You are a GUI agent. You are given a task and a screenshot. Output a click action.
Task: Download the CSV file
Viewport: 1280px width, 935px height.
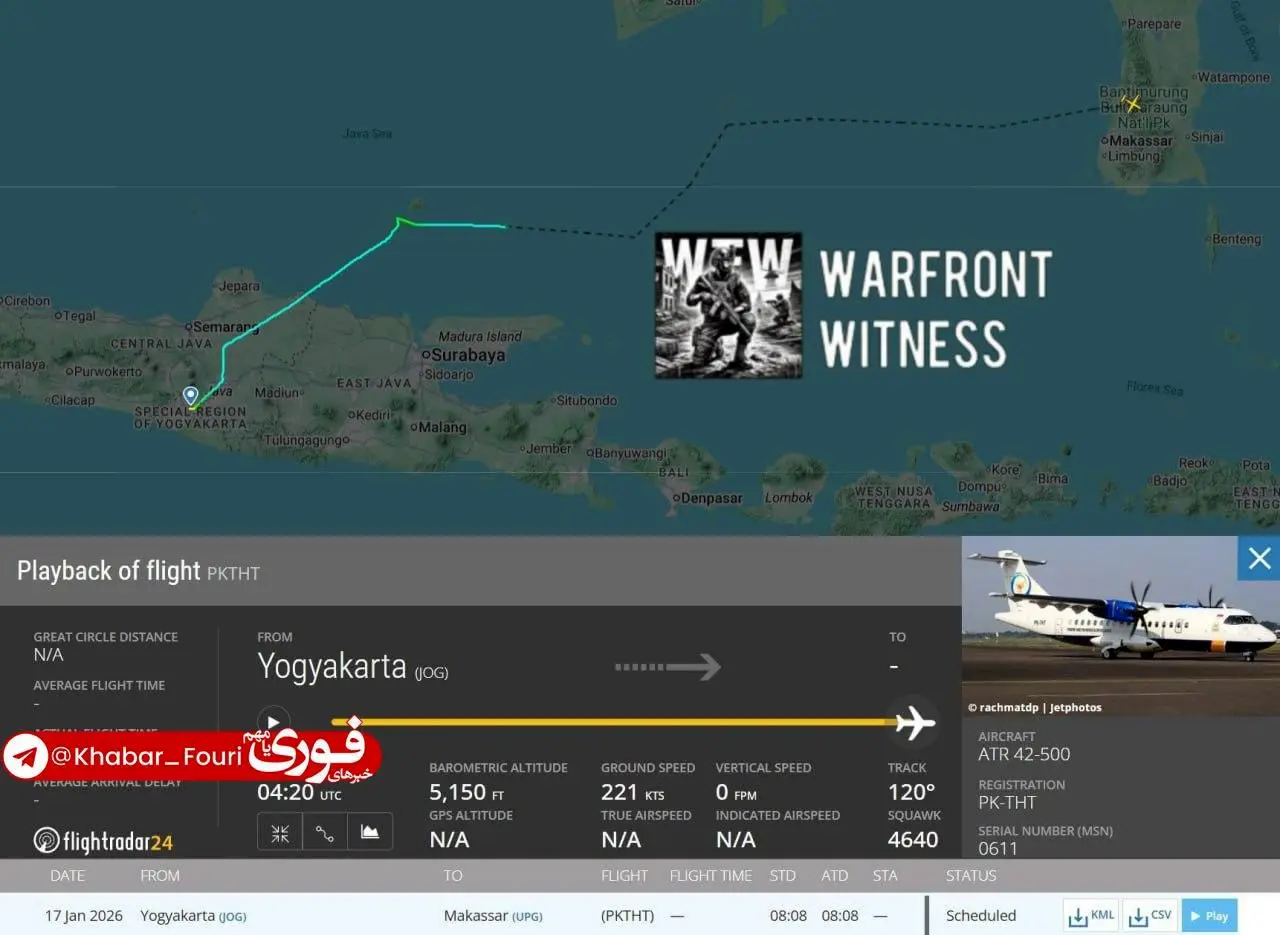coord(1150,915)
